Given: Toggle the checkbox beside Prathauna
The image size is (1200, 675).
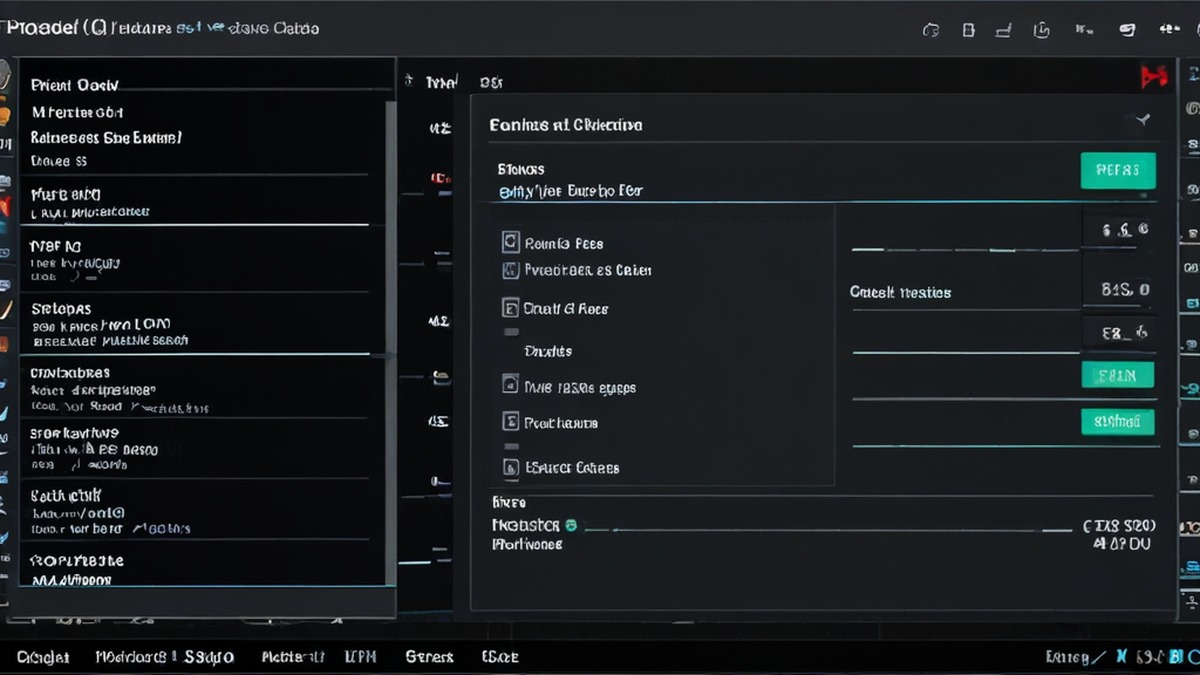Looking at the screenshot, I should click(x=509, y=422).
